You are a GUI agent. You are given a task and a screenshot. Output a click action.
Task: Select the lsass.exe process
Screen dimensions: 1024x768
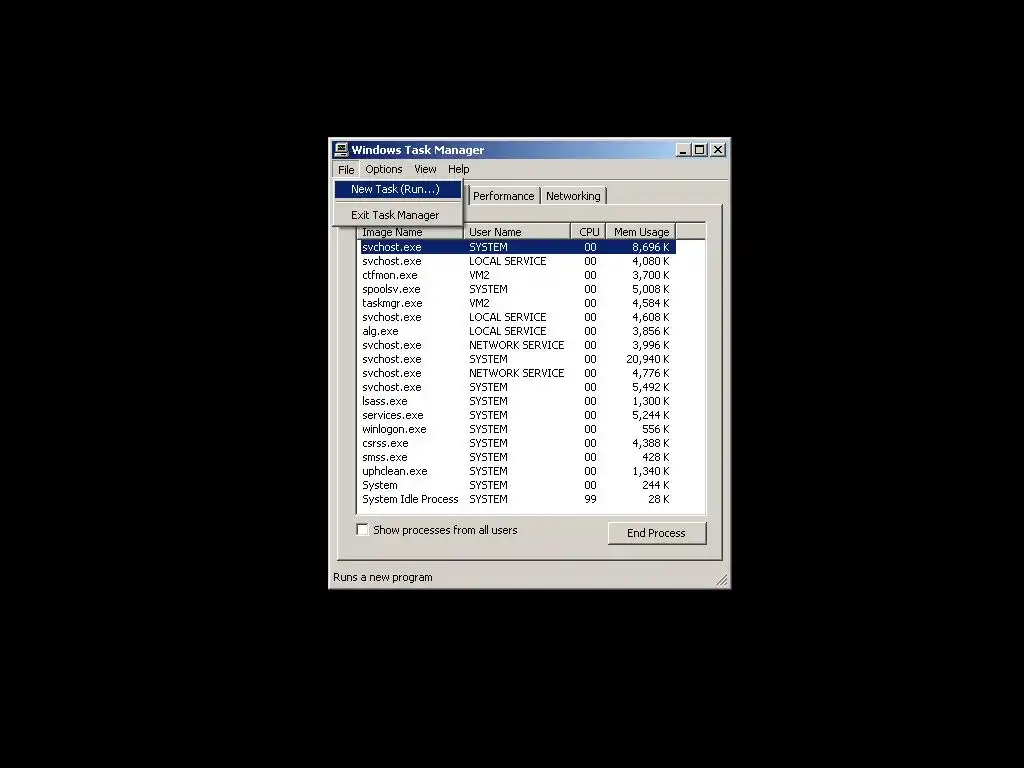(x=517, y=401)
